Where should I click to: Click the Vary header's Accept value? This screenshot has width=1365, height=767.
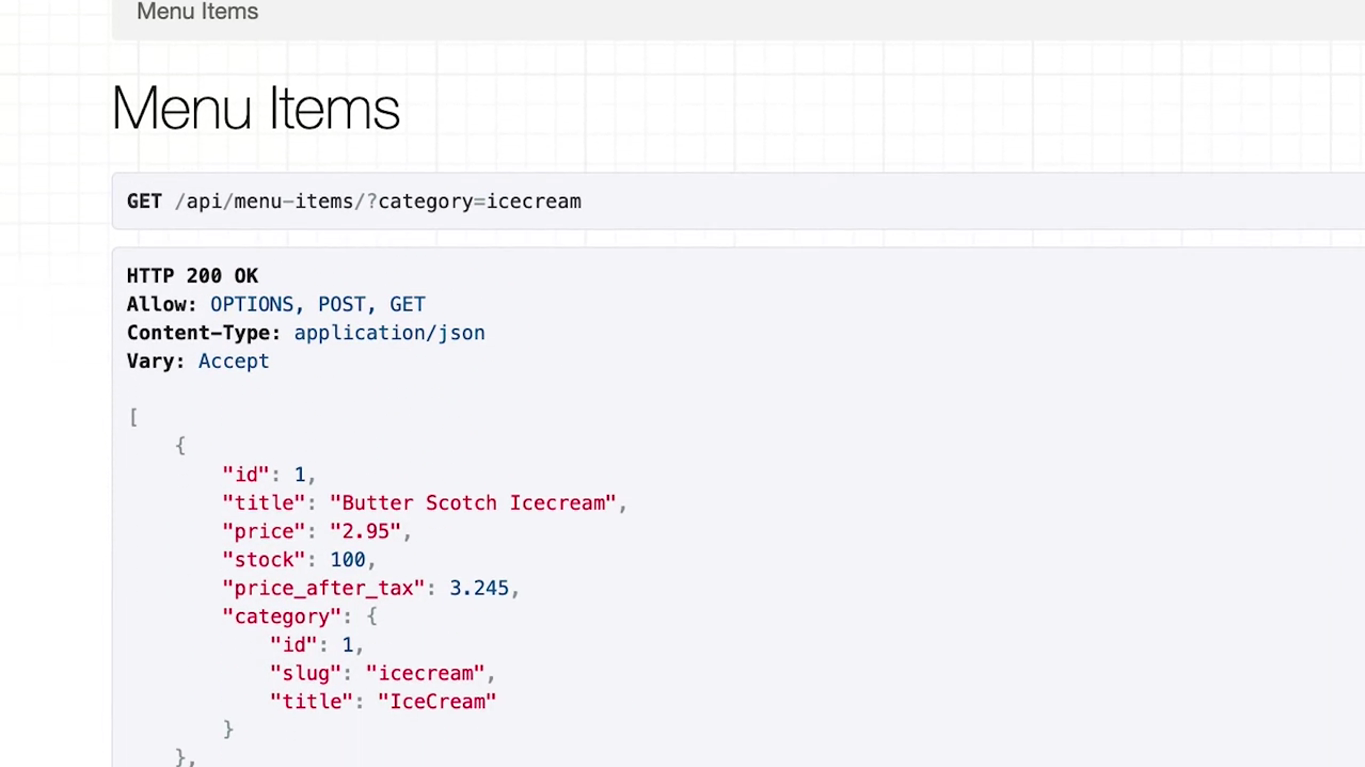click(233, 361)
